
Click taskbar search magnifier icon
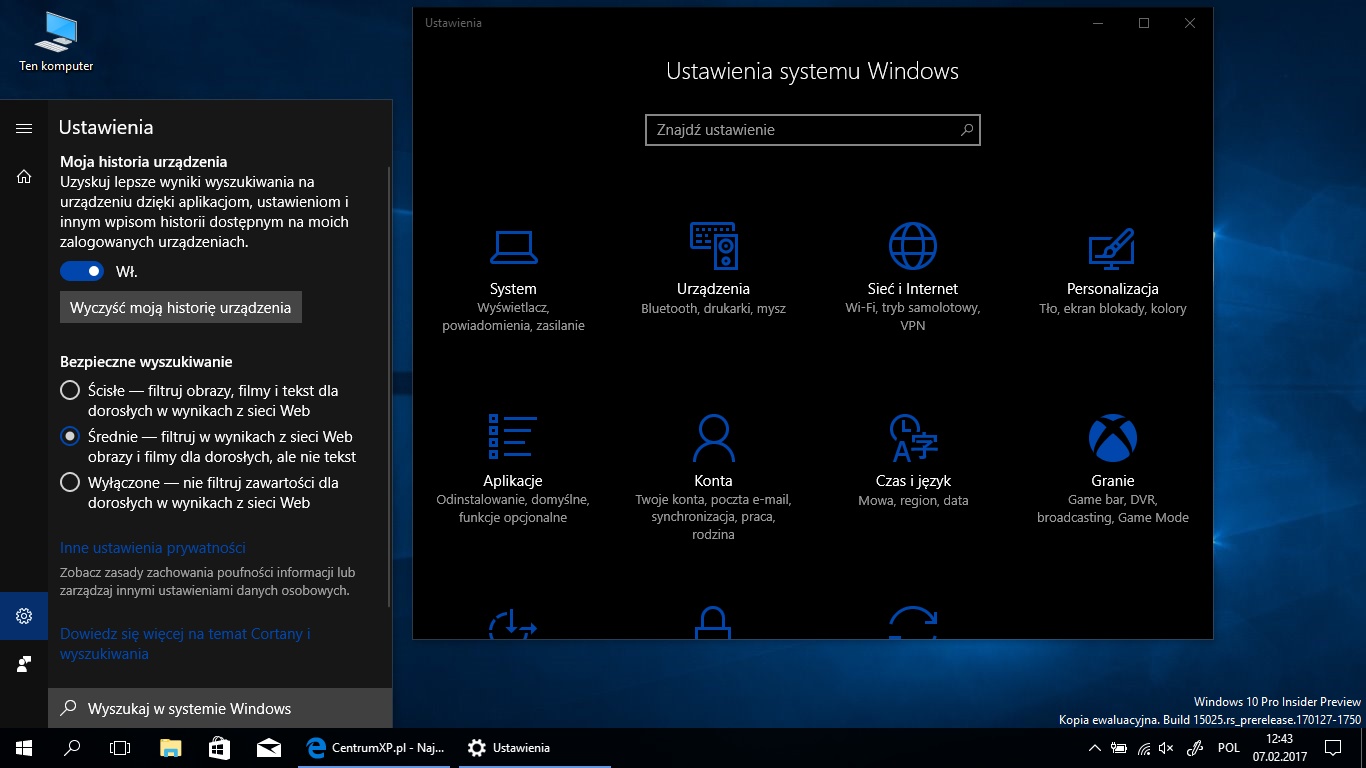coord(72,747)
